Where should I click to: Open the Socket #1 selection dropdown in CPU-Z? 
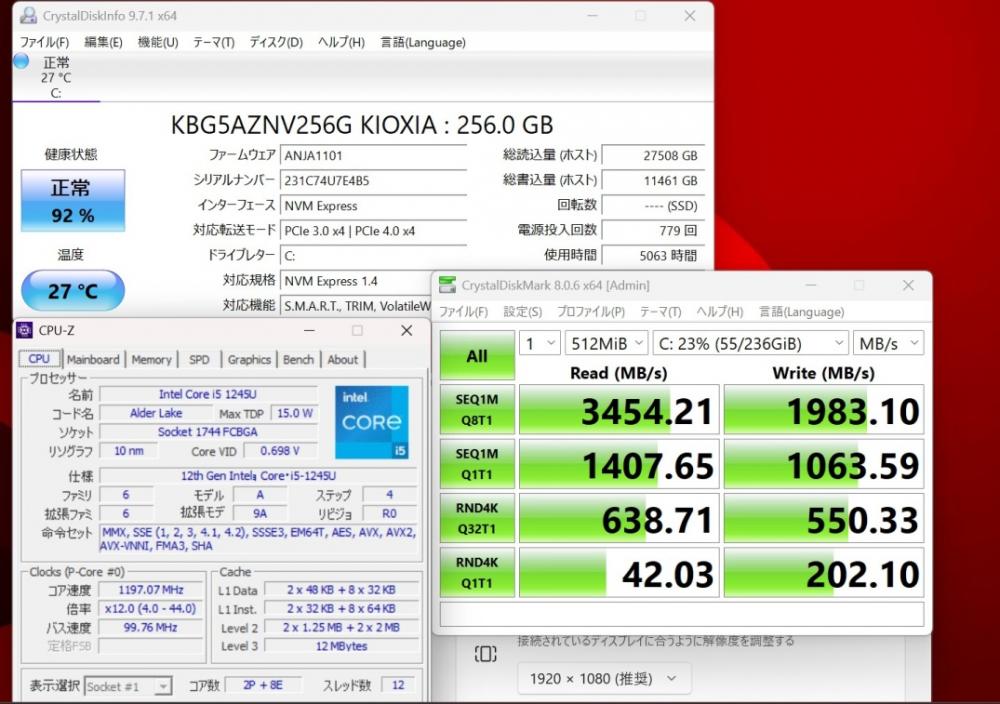pyautogui.click(x=128, y=686)
